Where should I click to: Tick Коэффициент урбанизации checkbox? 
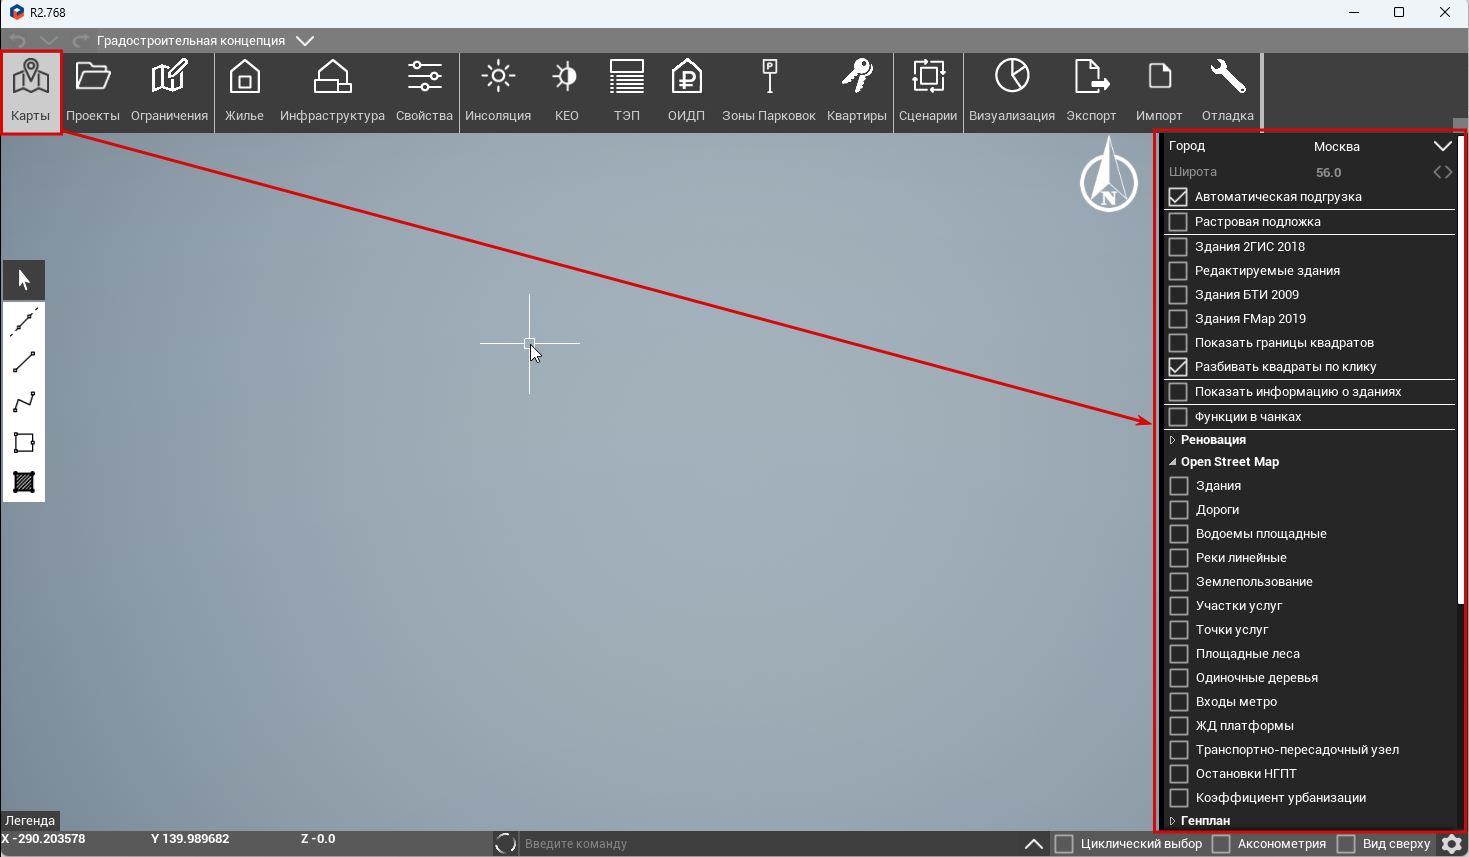[1179, 798]
